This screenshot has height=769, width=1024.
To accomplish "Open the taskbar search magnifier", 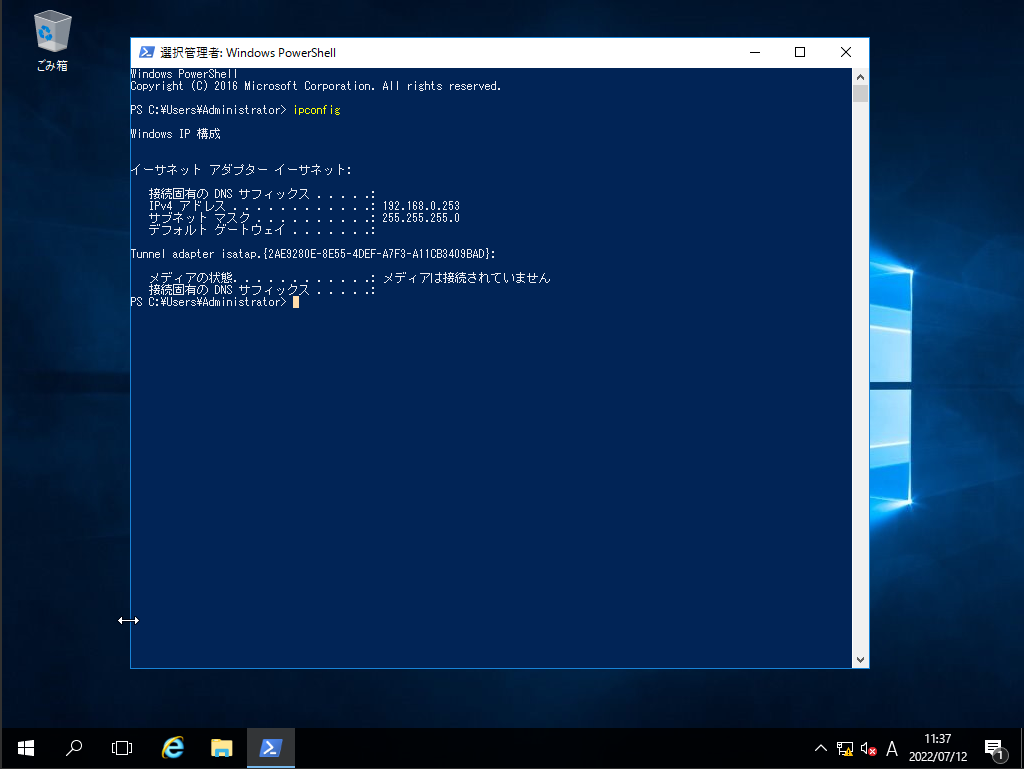I will (74, 748).
